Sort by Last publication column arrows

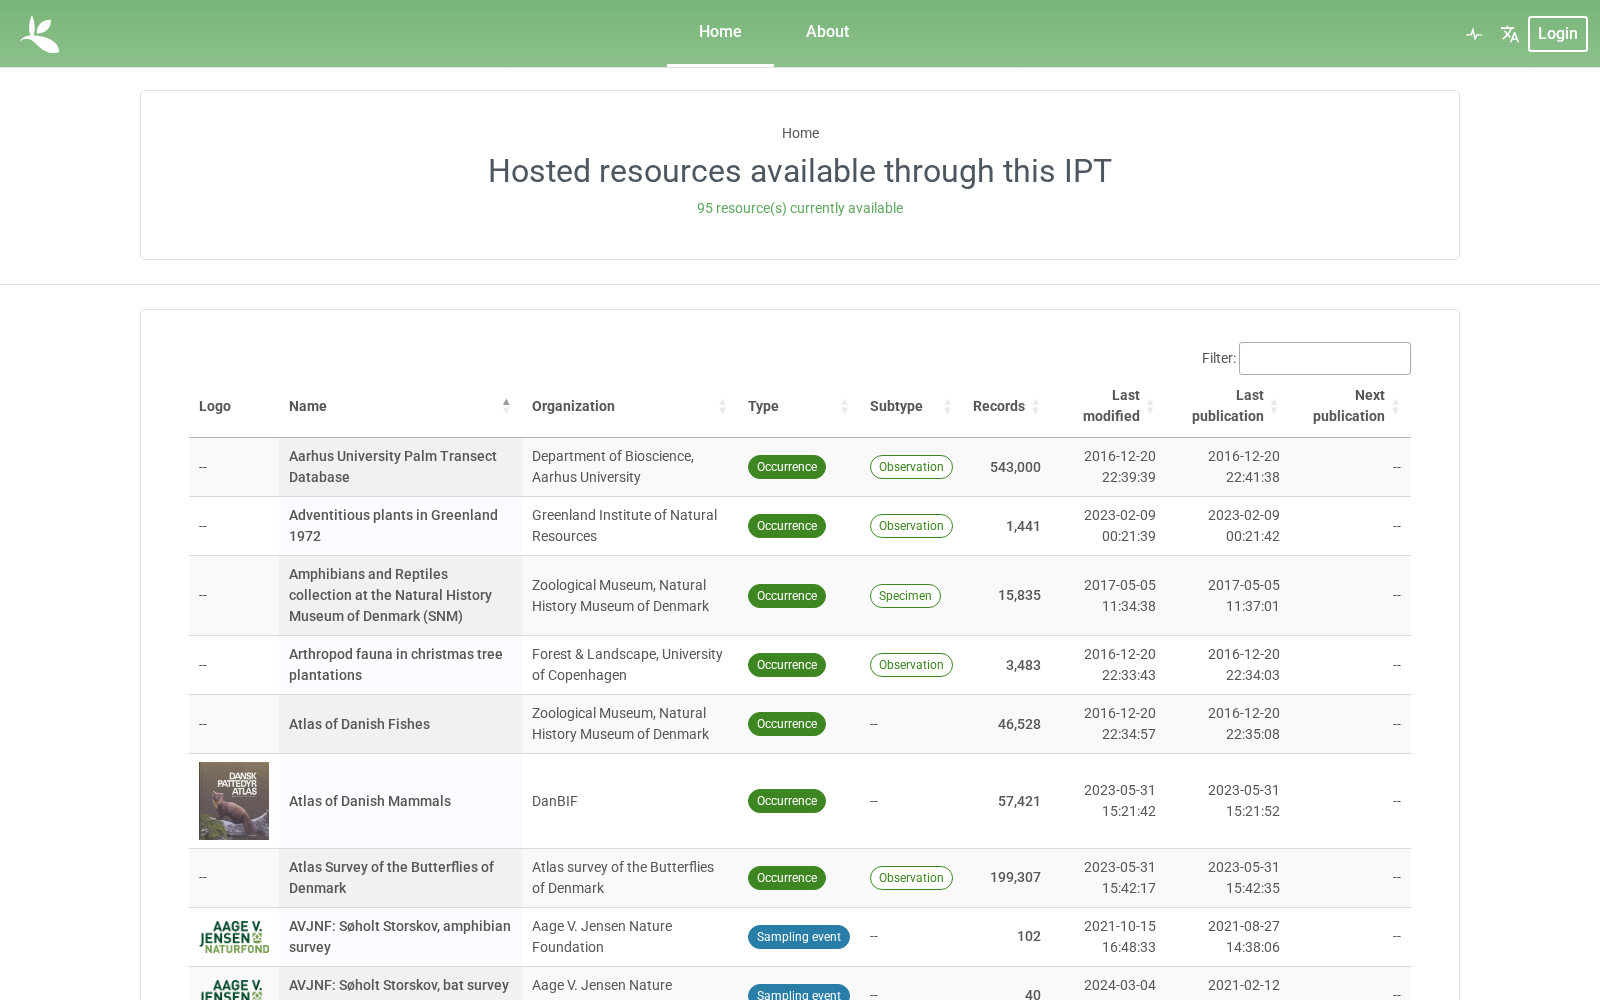click(1274, 406)
